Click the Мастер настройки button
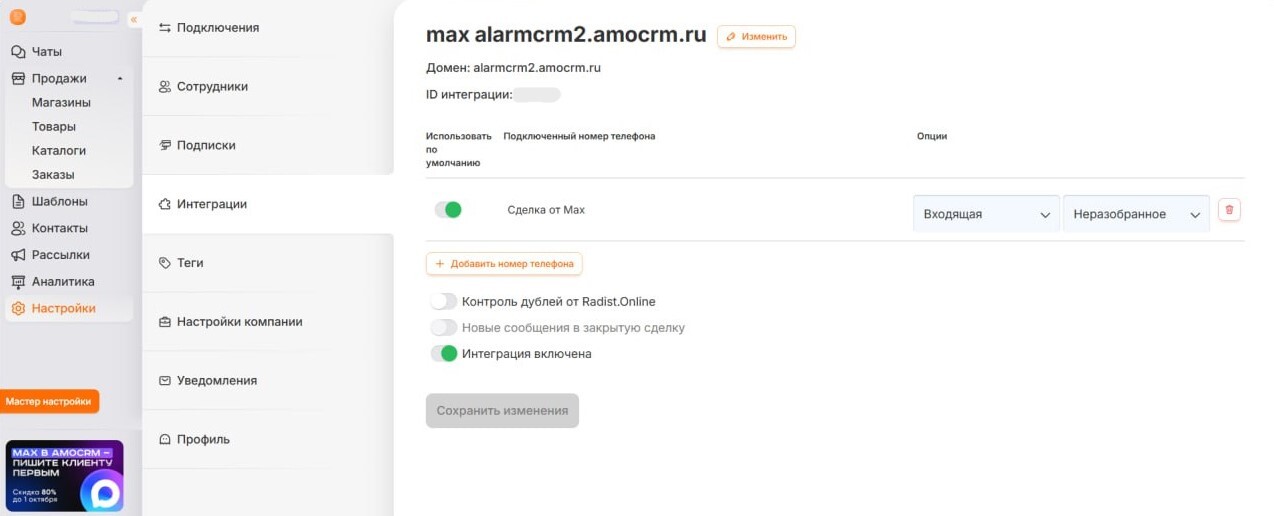Screen dimensions: 1274x516 point(50,401)
